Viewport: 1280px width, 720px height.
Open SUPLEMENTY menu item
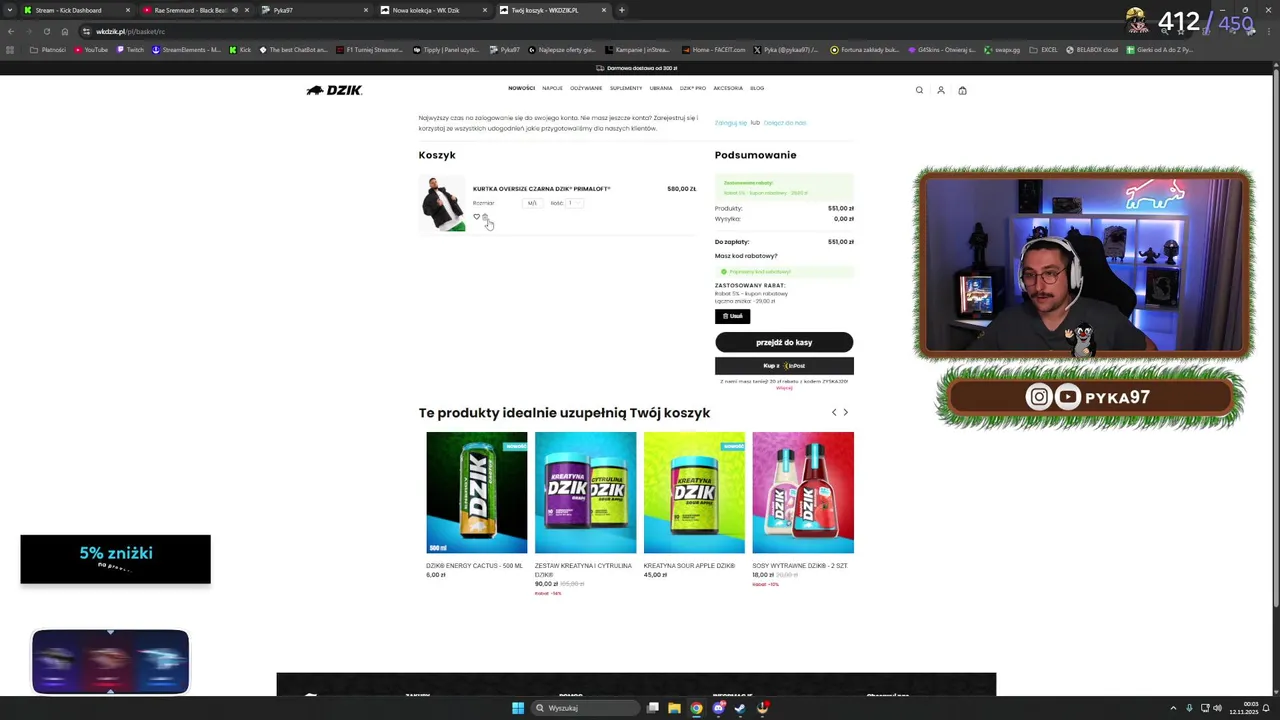pos(626,88)
